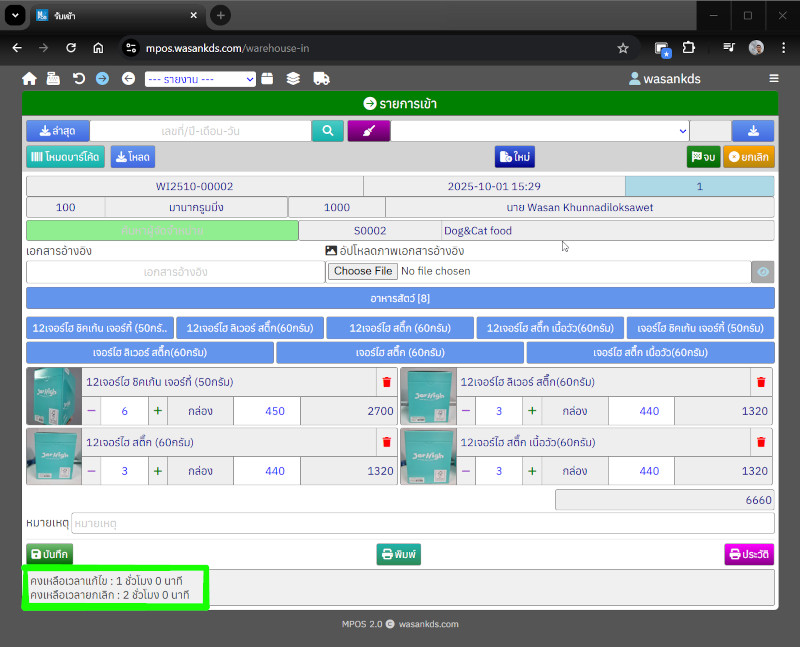This screenshot has width=800, height=647.
Task: Delete the 12เจอร์ไฮ ชิคเก้น เจอร์กี้ row
Action: [386, 382]
